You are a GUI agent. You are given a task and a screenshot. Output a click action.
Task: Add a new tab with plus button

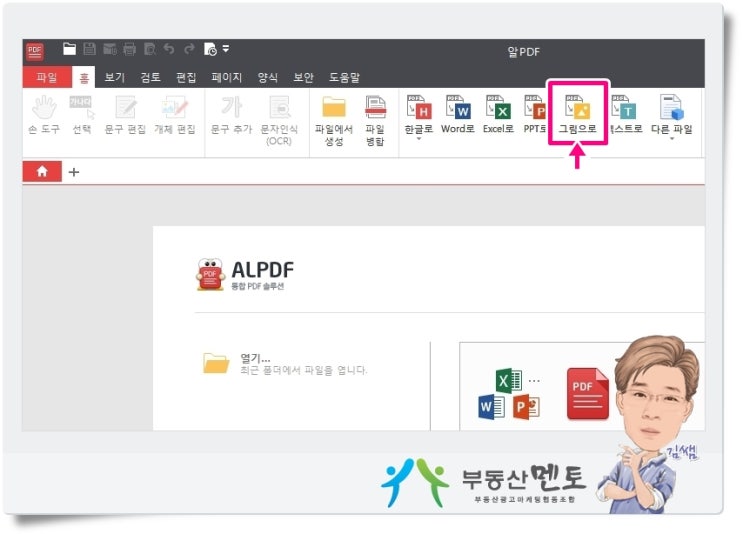(x=73, y=172)
